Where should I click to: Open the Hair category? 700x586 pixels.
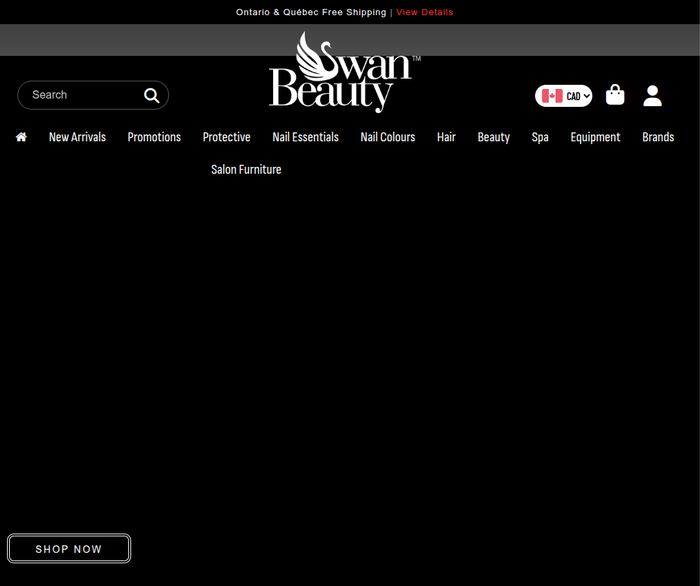(446, 137)
